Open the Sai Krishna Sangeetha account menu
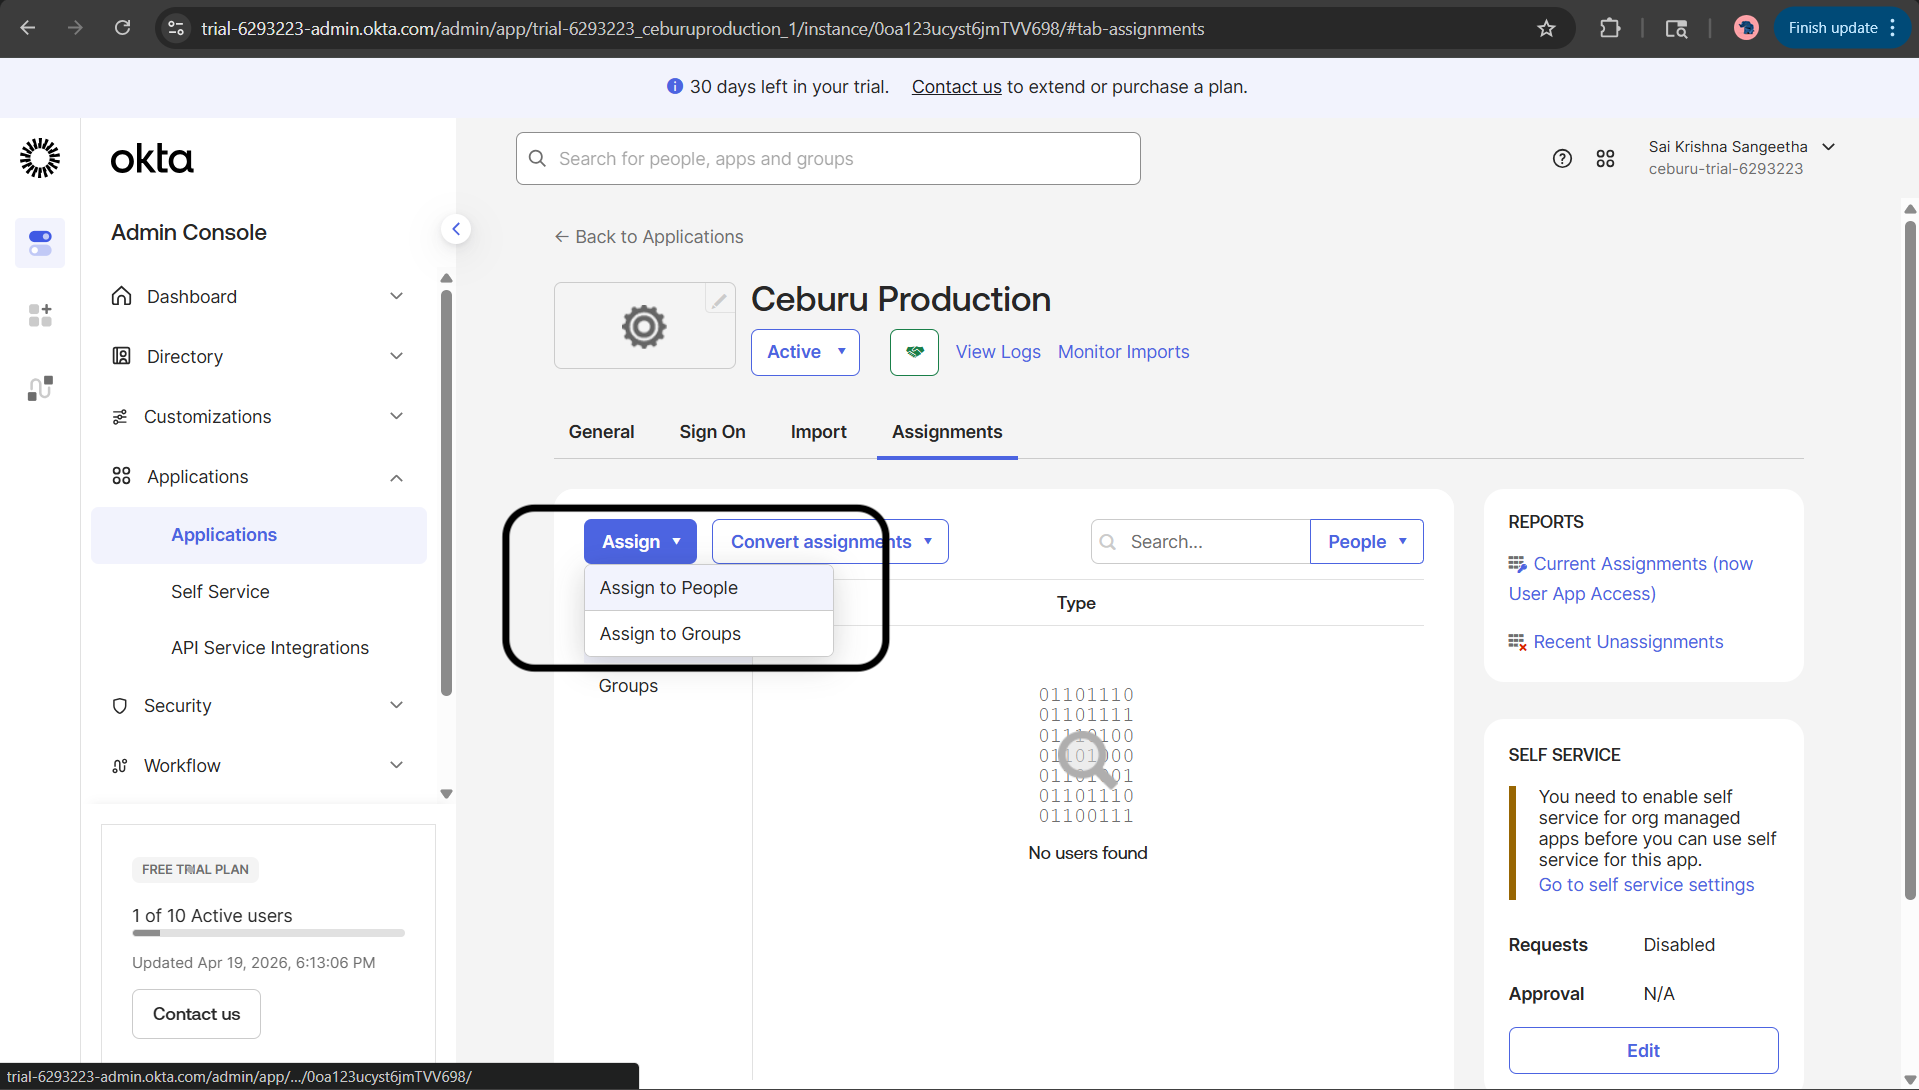Screen dimensions: 1919x1090 [x=1741, y=158]
